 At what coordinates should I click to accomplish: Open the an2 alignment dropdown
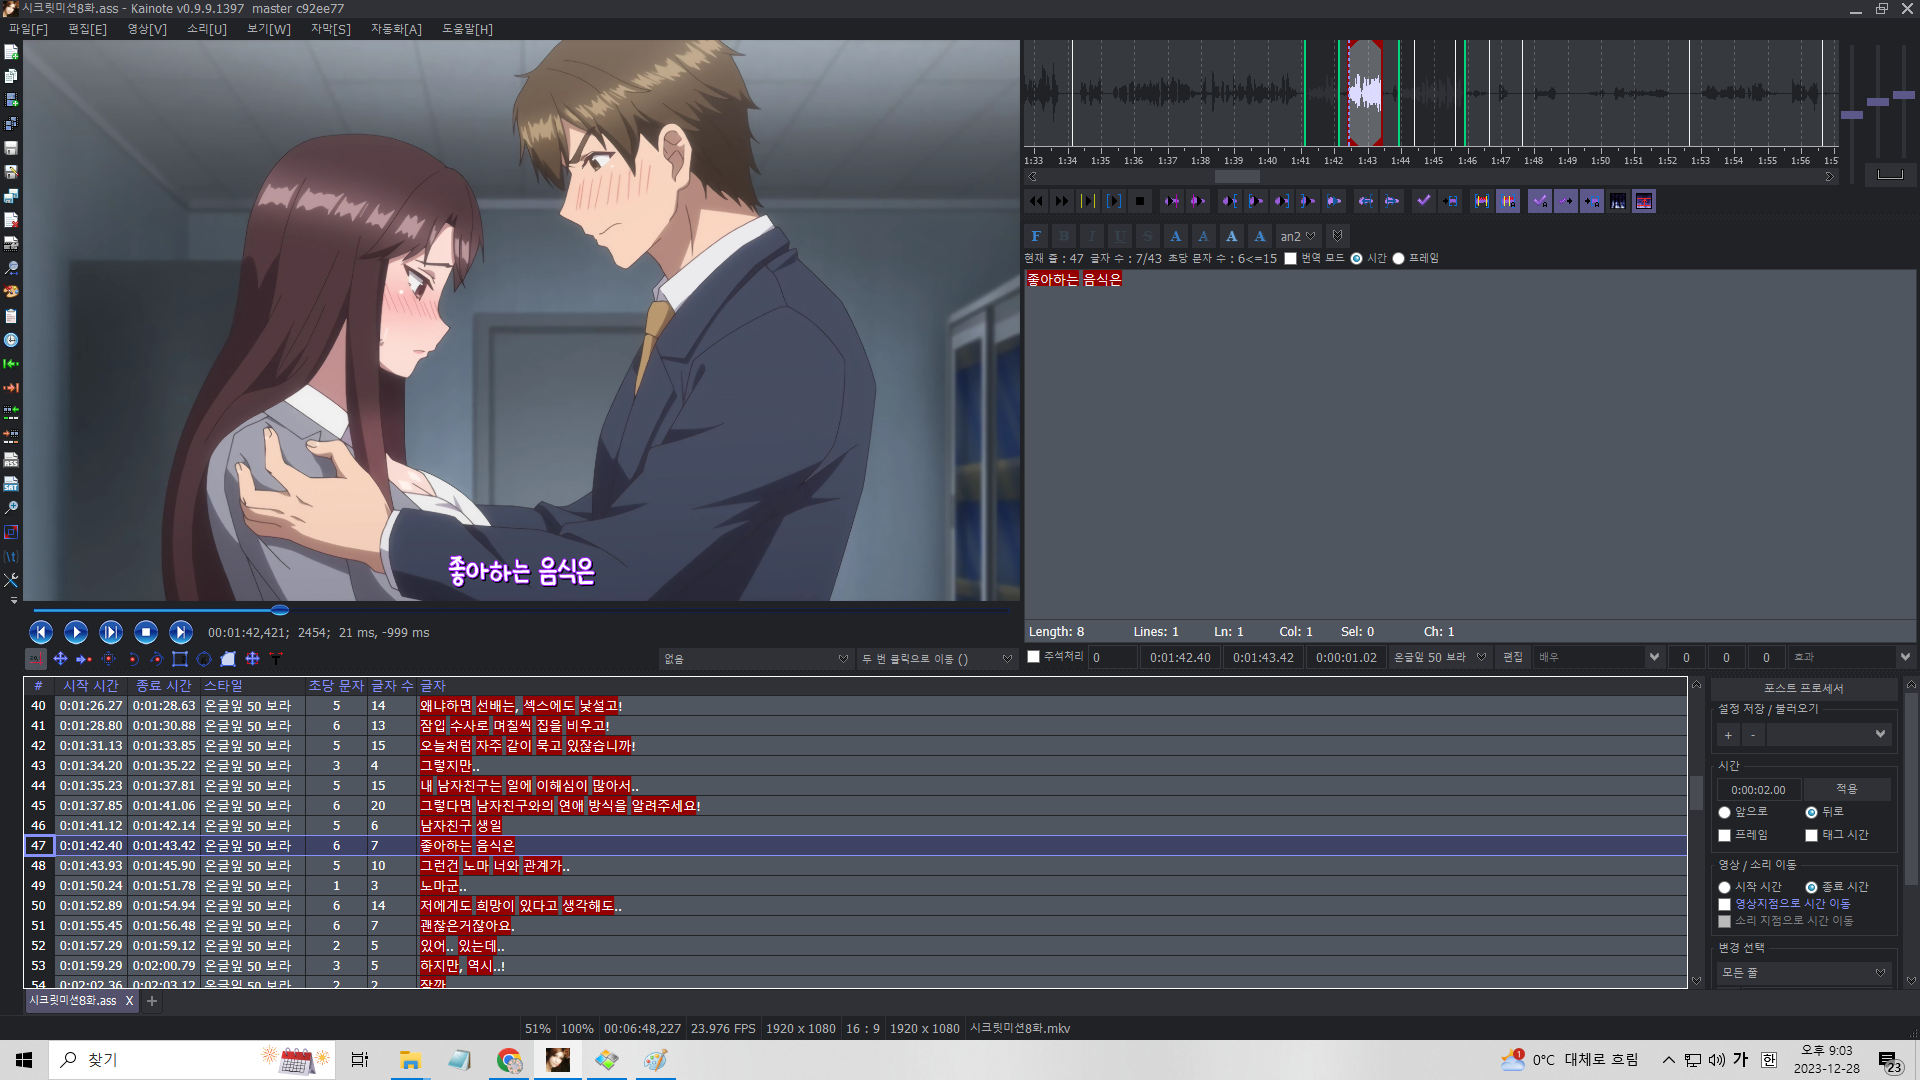pyautogui.click(x=1298, y=236)
